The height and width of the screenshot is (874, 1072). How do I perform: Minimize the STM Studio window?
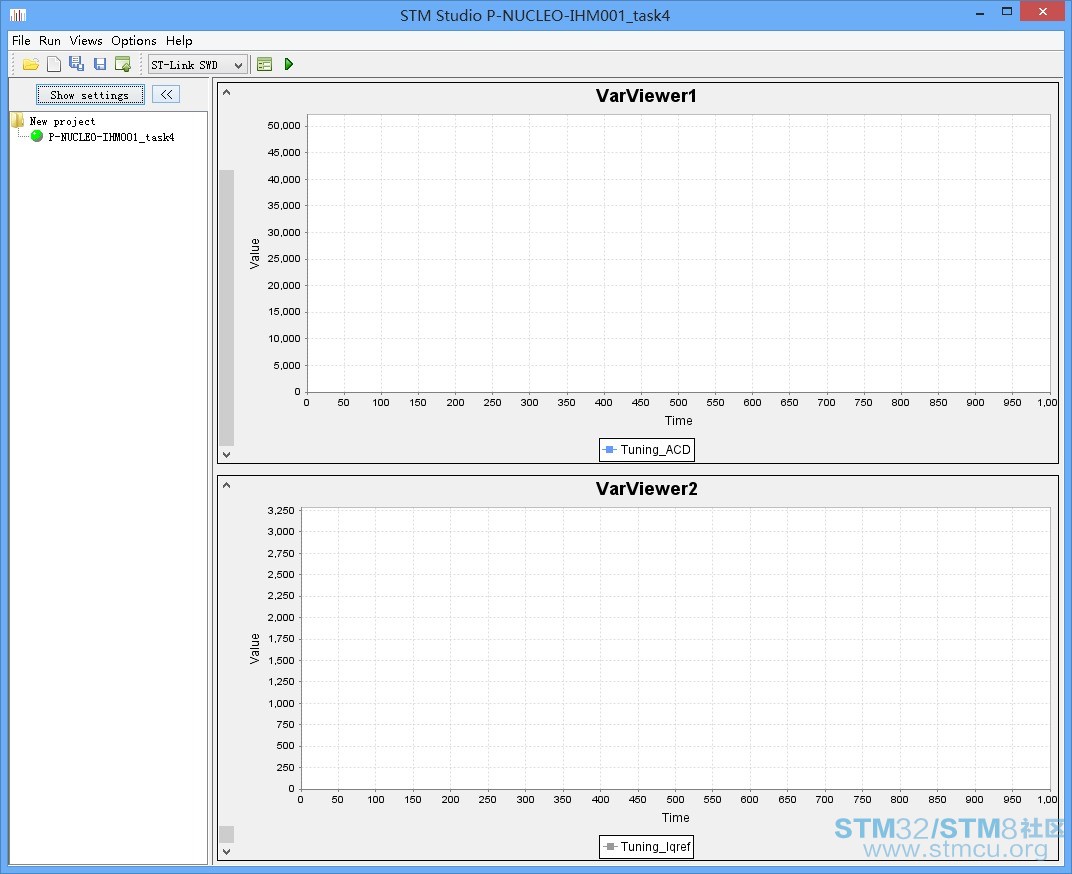point(980,14)
